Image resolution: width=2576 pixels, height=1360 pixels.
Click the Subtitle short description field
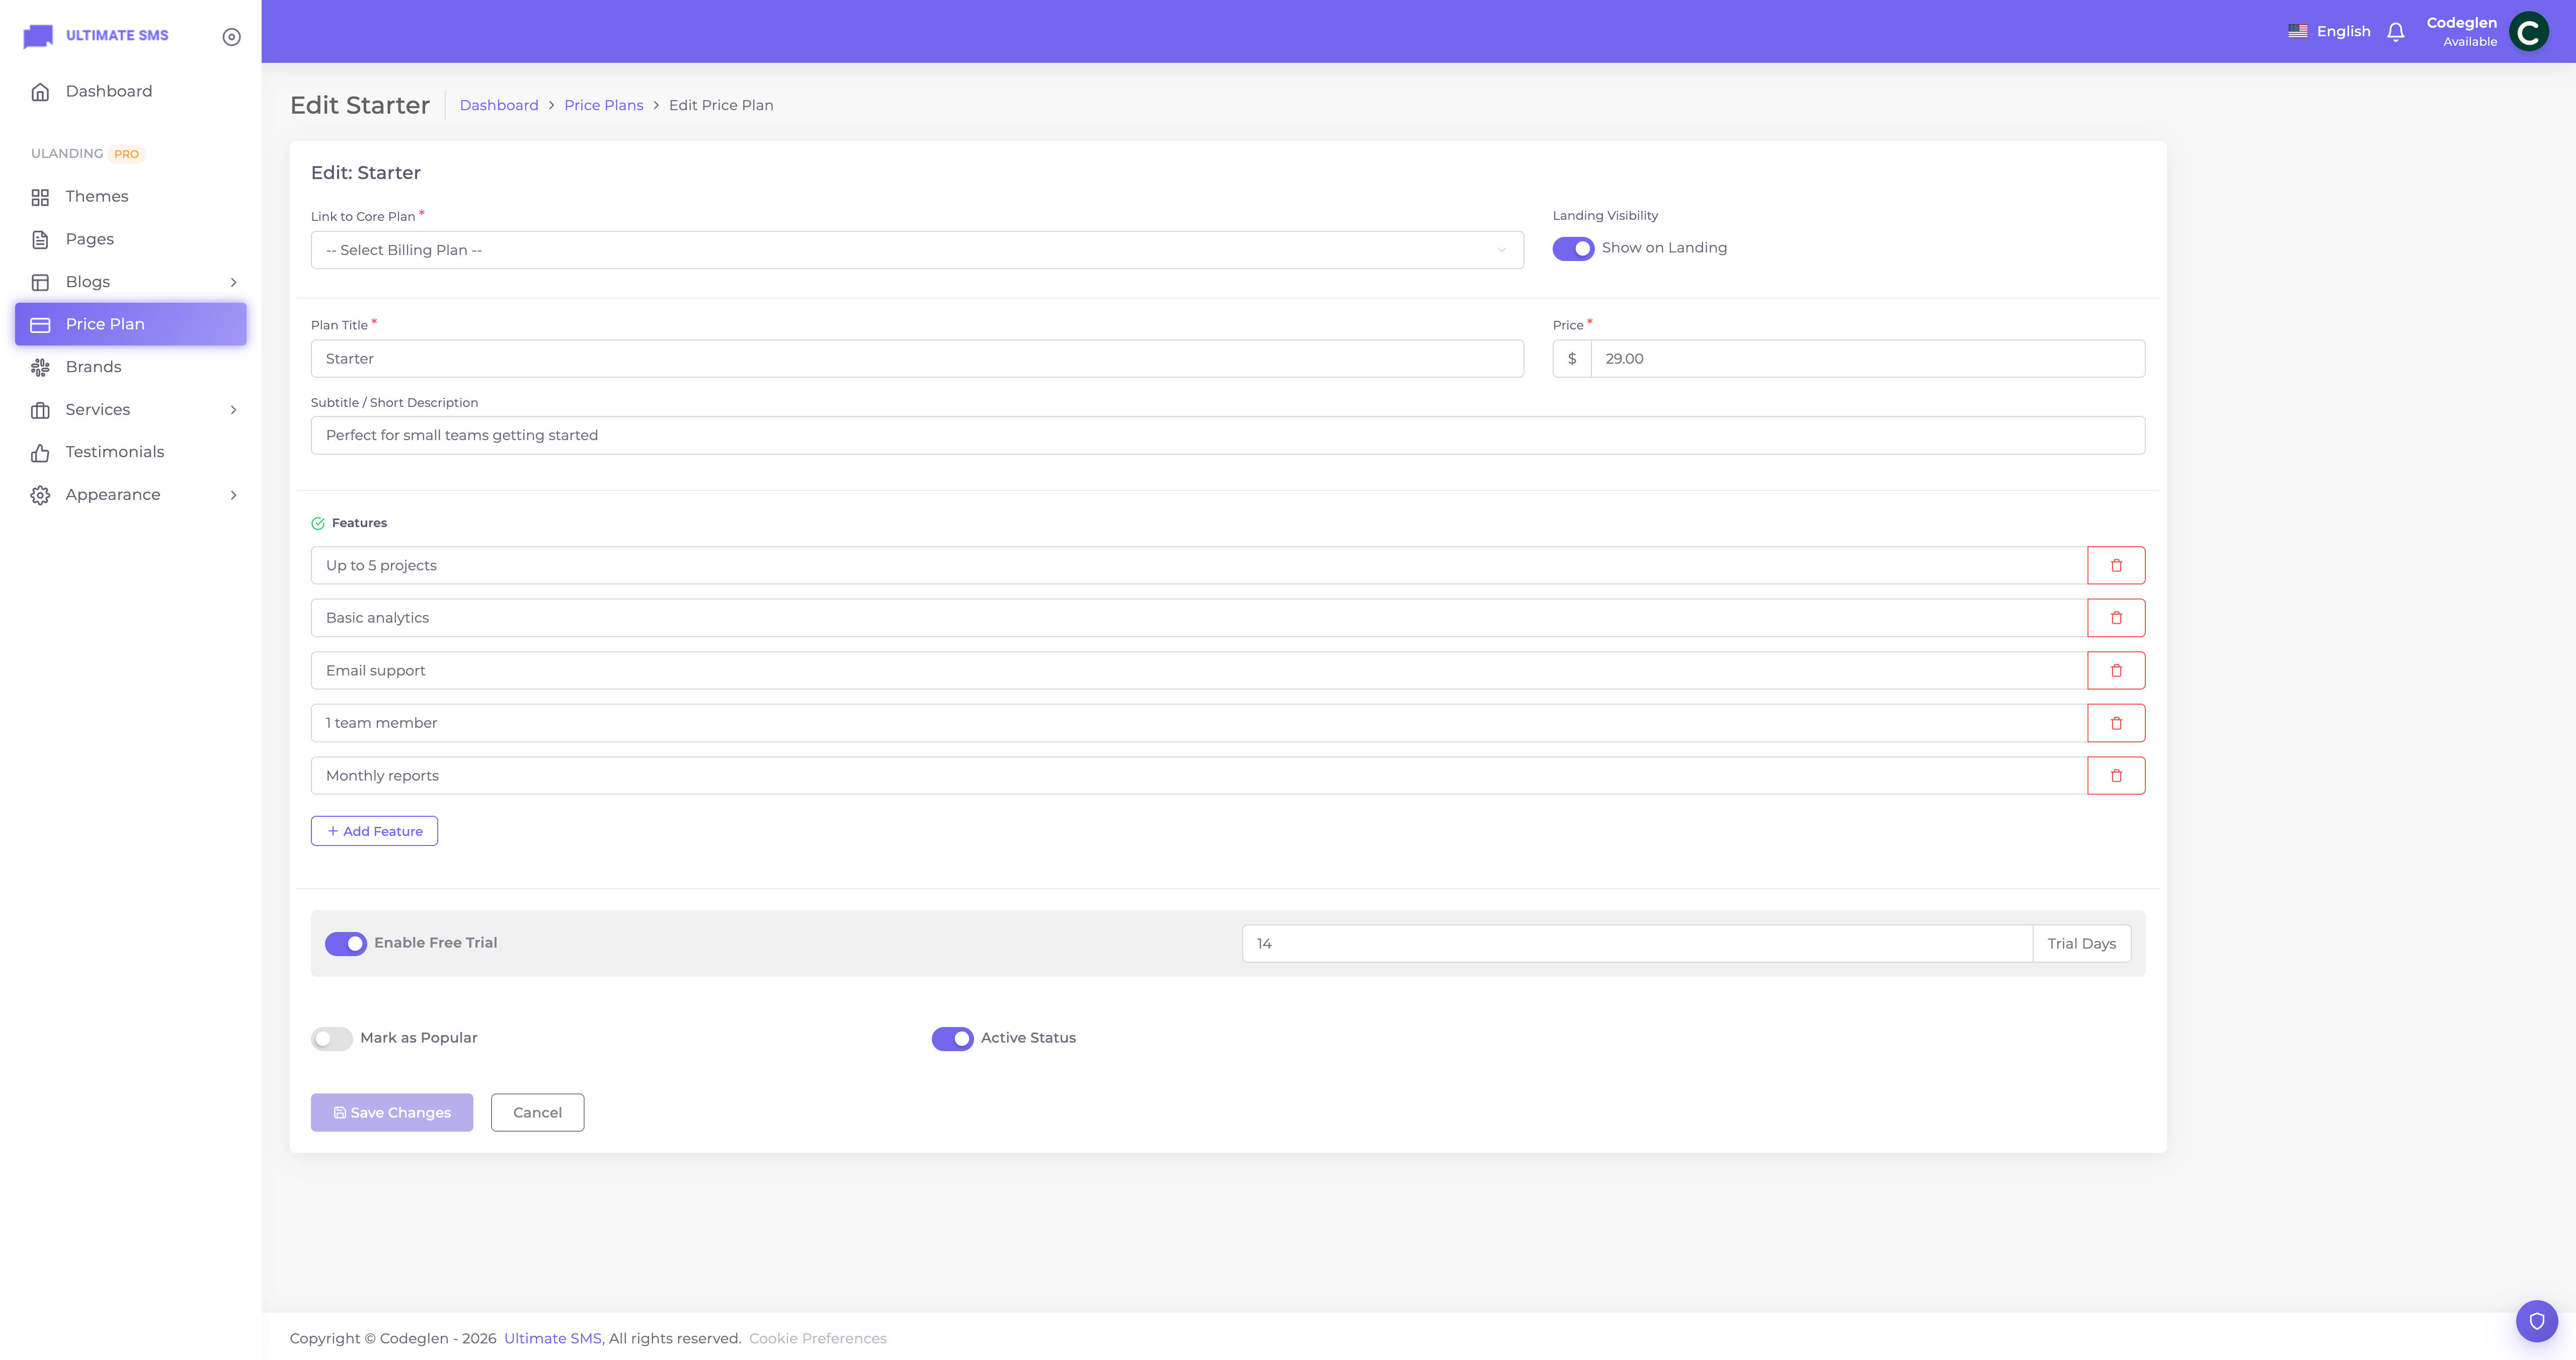click(x=1227, y=435)
